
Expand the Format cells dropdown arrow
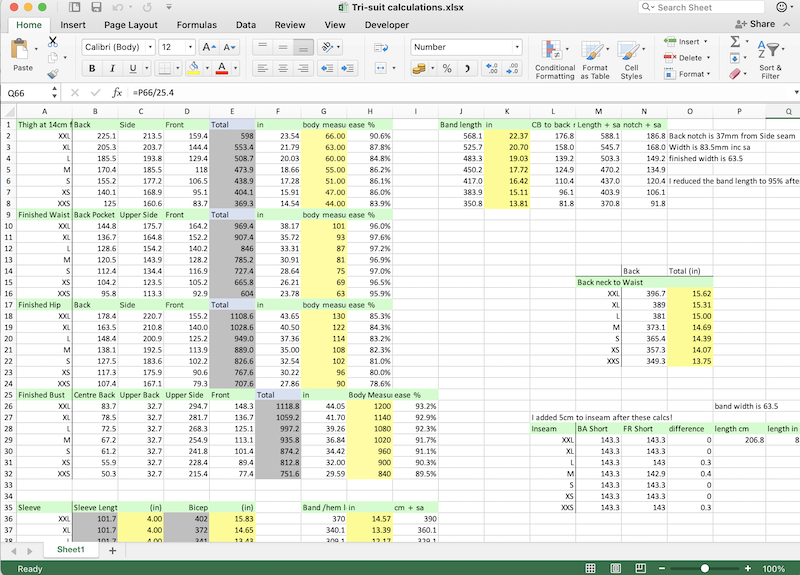(709, 74)
